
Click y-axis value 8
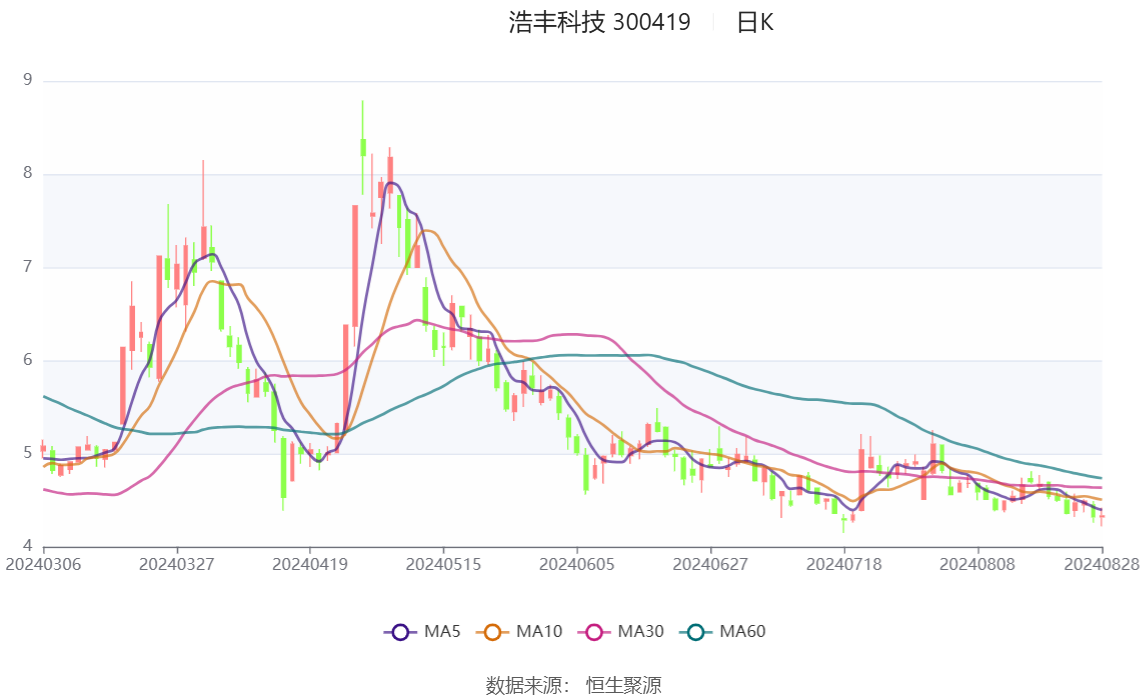click(x=28, y=173)
